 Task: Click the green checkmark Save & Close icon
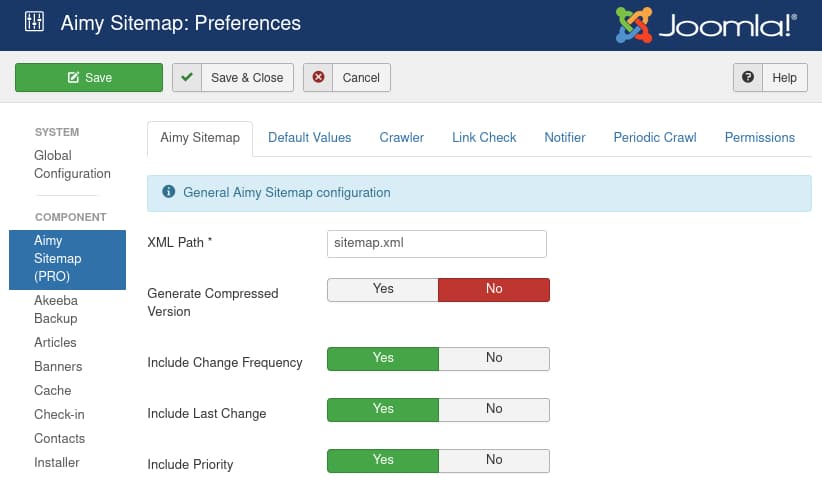pyautogui.click(x=186, y=77)
